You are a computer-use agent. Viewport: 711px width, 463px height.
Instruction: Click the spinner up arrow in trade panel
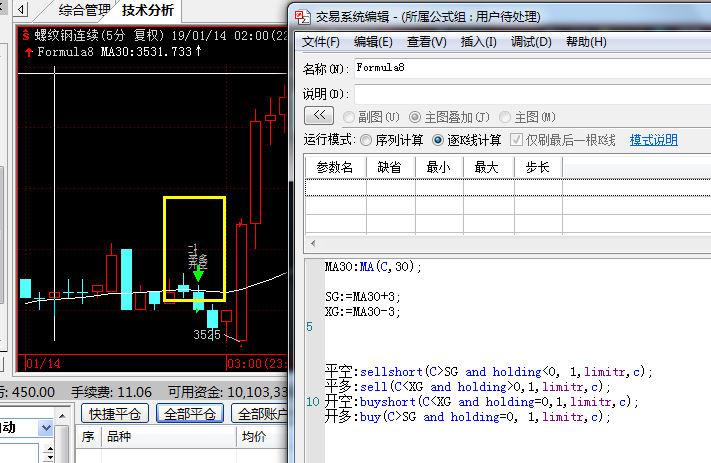click(x=50, y=448)
